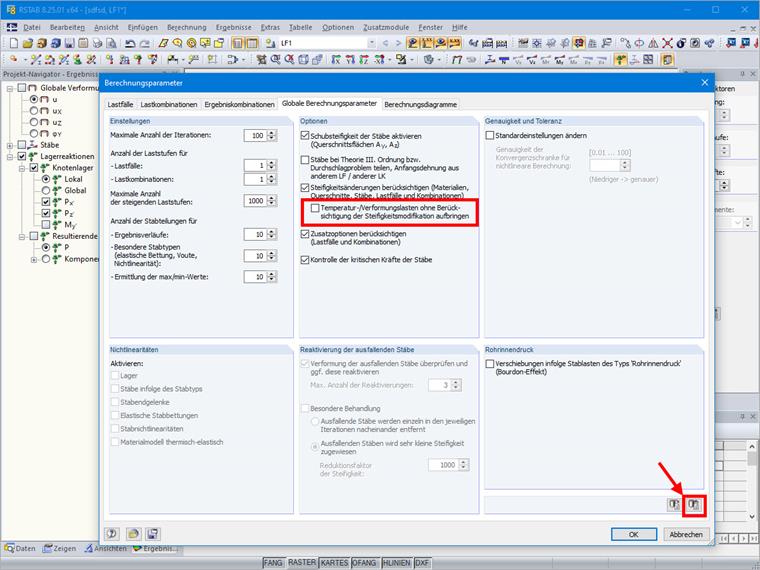760x570 pixels.
Task: Click the view in X direction icon
Action: tap(336, 60)
